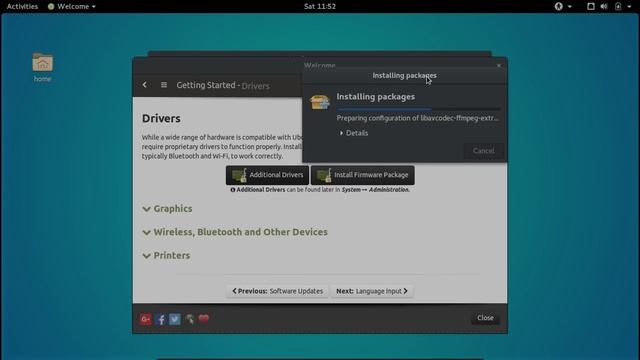The image size is (640, 360).
Task: Click the red heart donate icon
Action: [x=204, y=318]
